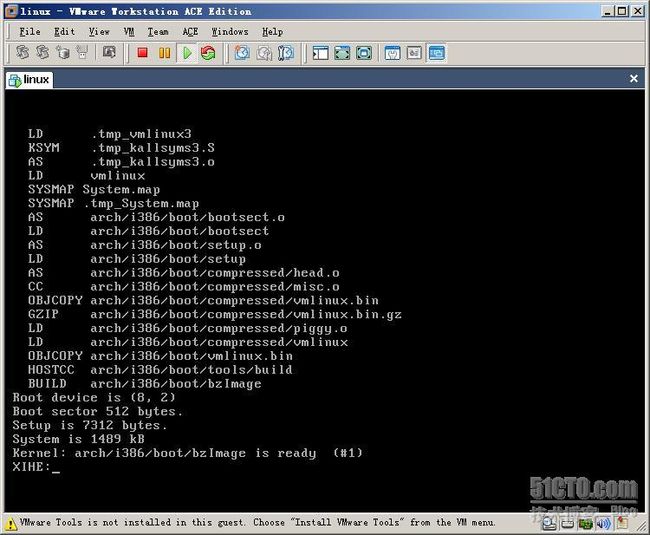The width and height of the screenshot is (650, 535).
Task: Click the "LD vmlinux" line
Action: [x=86, y=176]
